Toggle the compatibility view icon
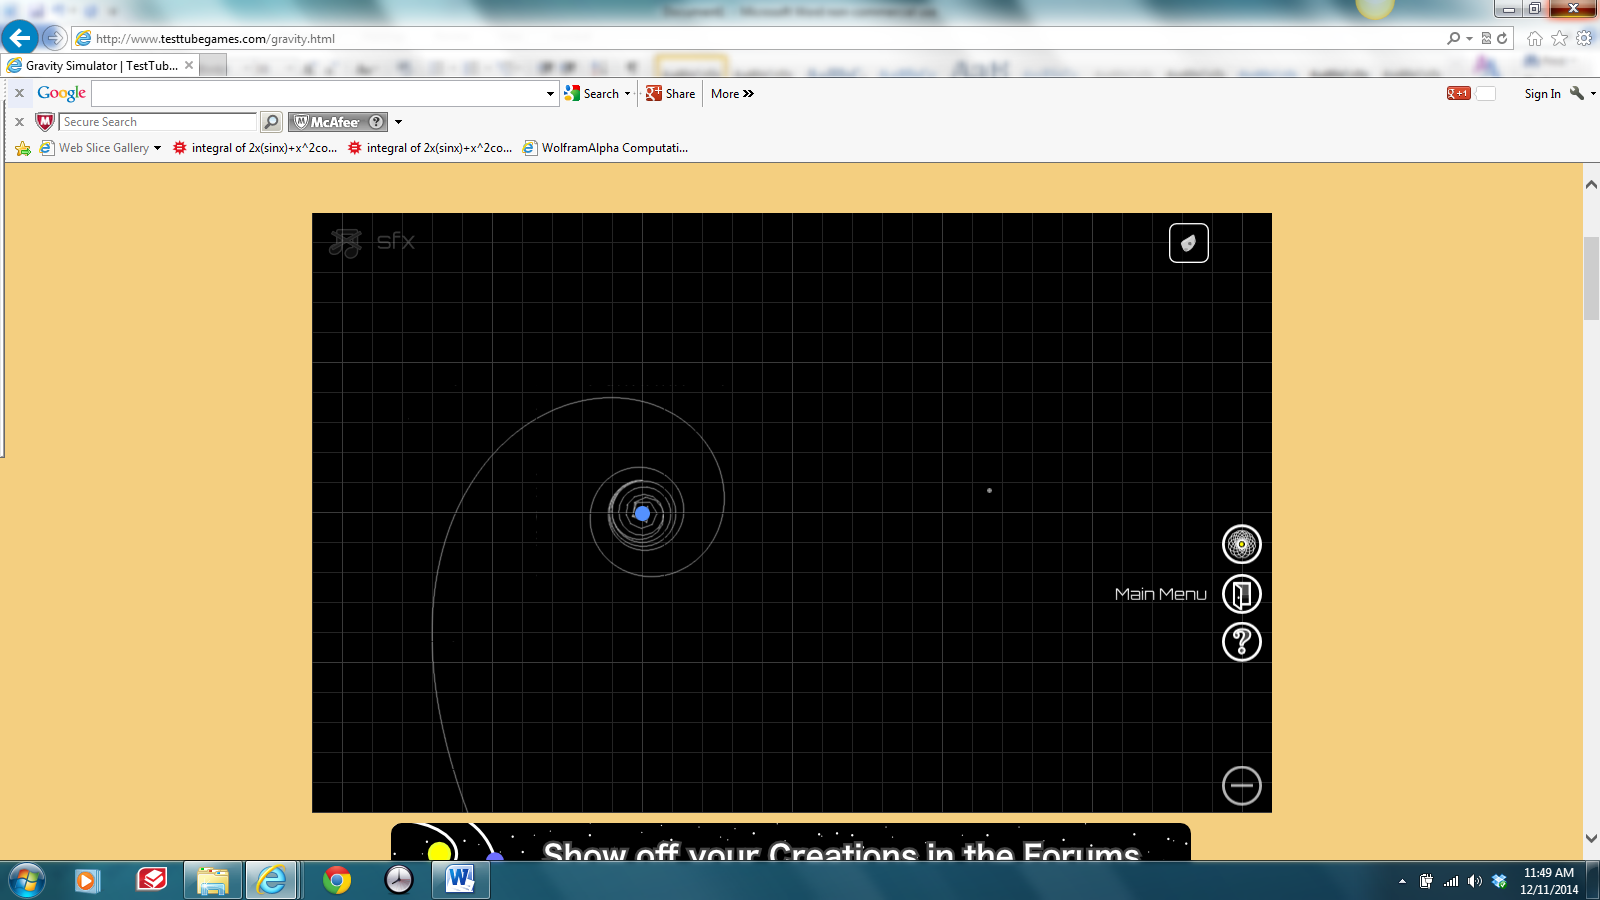Screen dimensions: 1600x900 coord(1486,39)
